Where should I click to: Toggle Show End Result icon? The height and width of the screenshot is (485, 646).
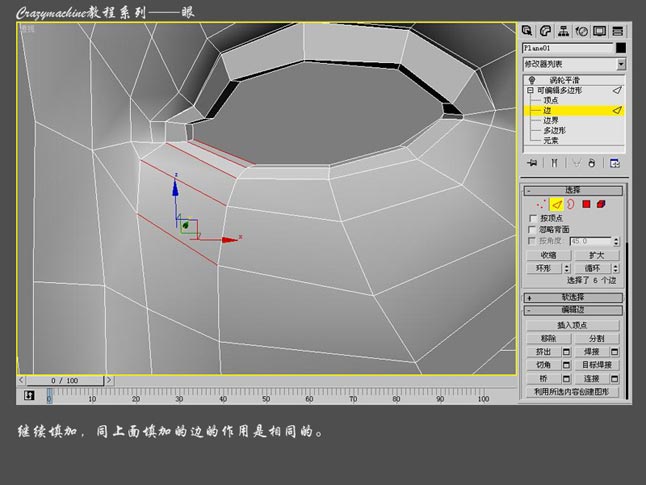tap(554, 163)
